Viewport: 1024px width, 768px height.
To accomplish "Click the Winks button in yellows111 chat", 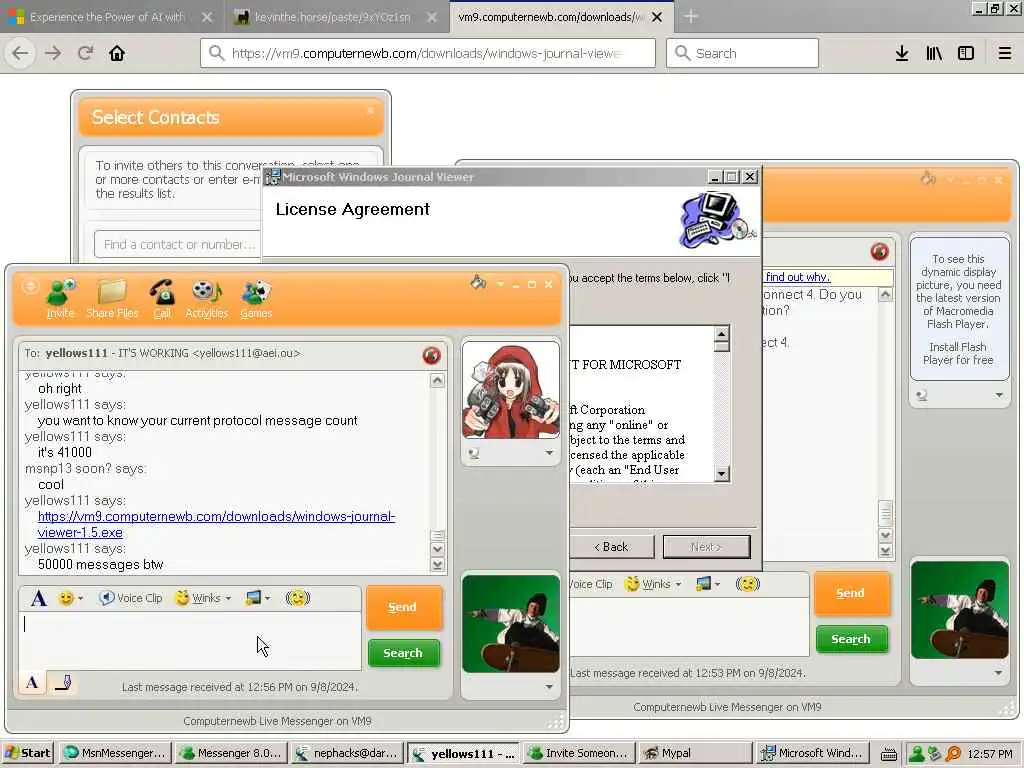I will coord(199,598).
